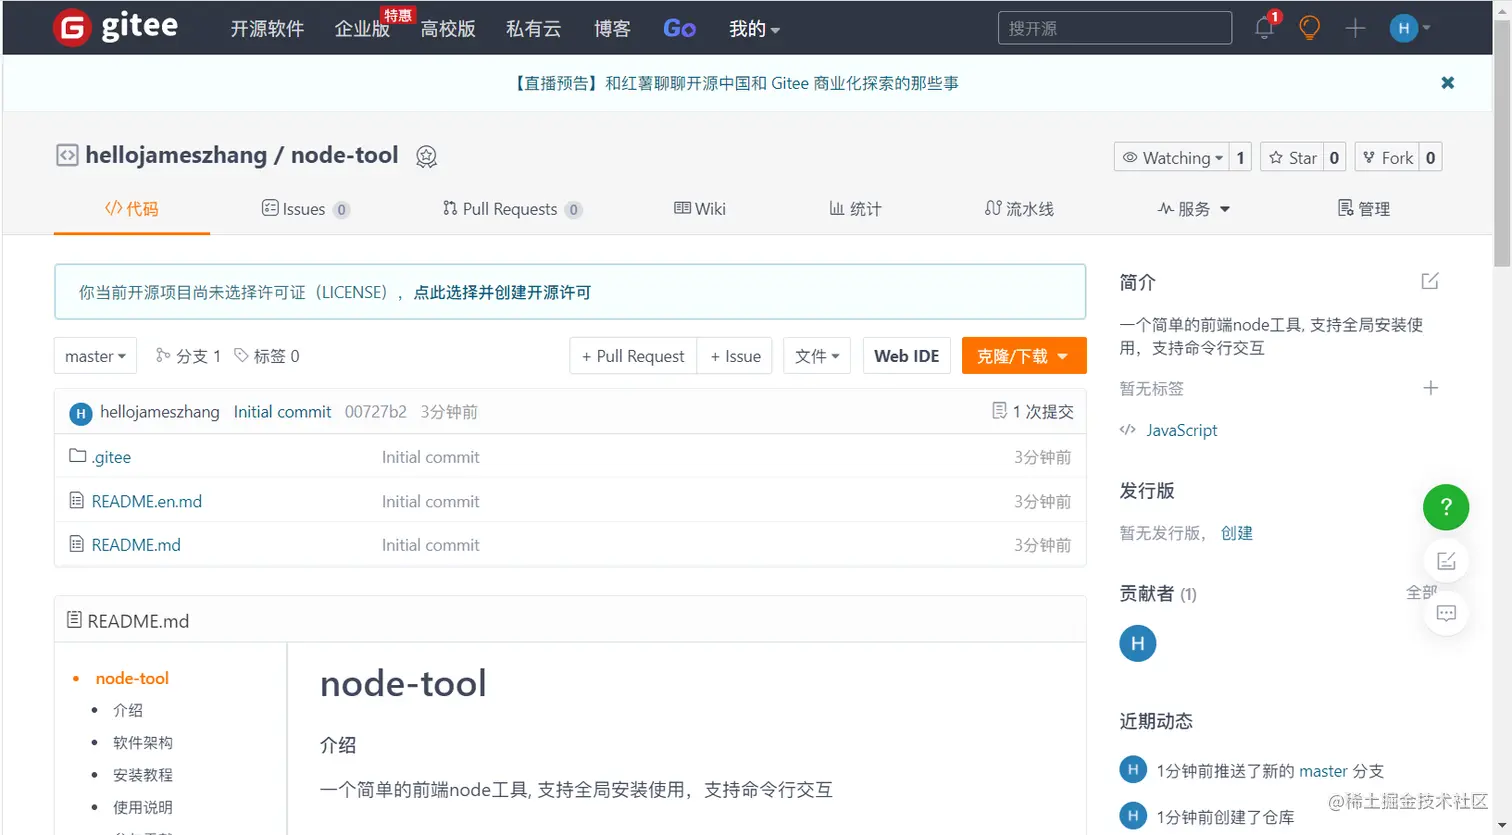The image size is (1512, 835).
Task: Click the orange lightbulb icon in header
Action: coord(1309,28)
